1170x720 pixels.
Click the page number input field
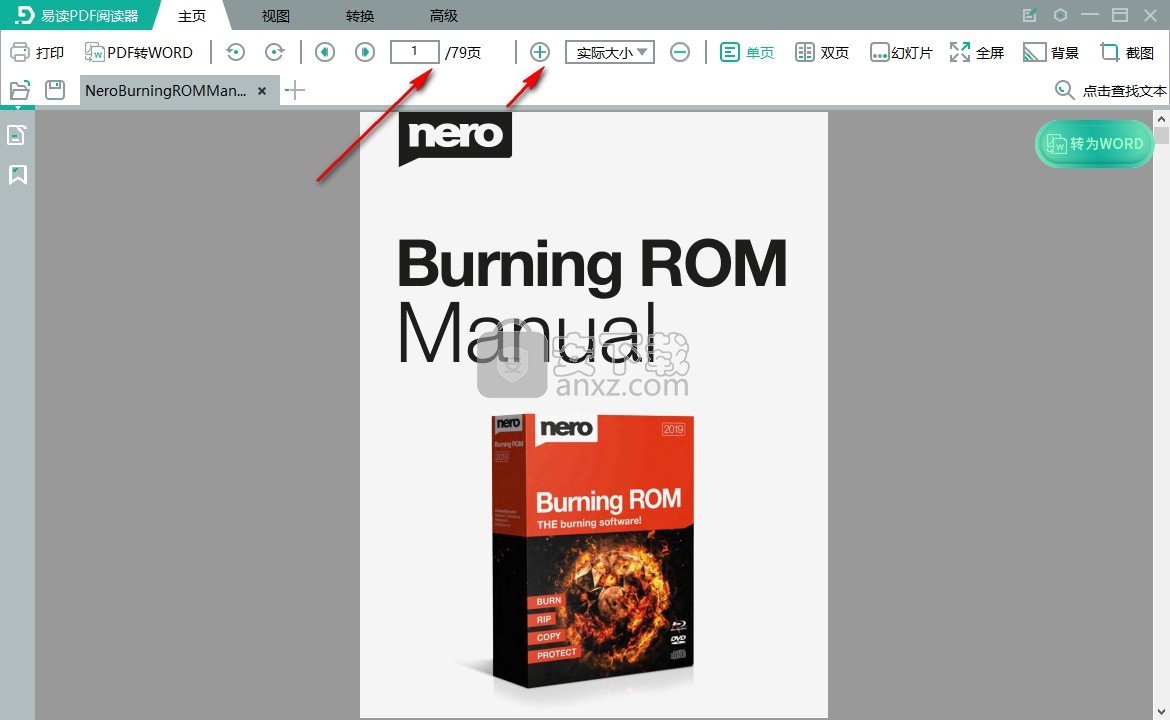coord(415,52)
